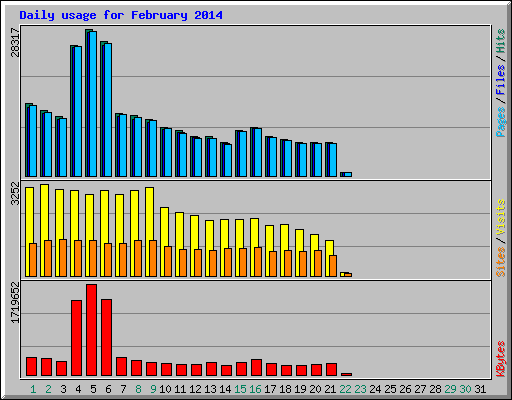Click the Sites legend label
512x400 pixels.
click(x=500, y=262)
